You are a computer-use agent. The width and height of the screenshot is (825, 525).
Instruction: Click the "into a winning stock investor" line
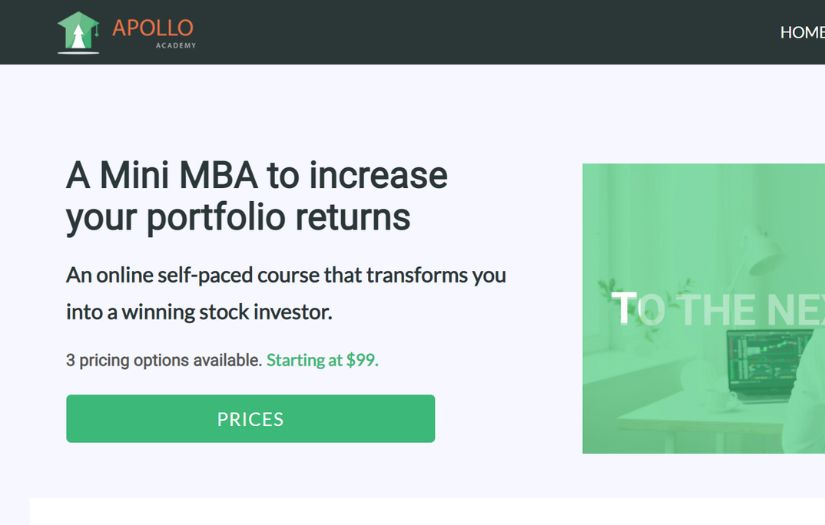[x=199, y=312]
